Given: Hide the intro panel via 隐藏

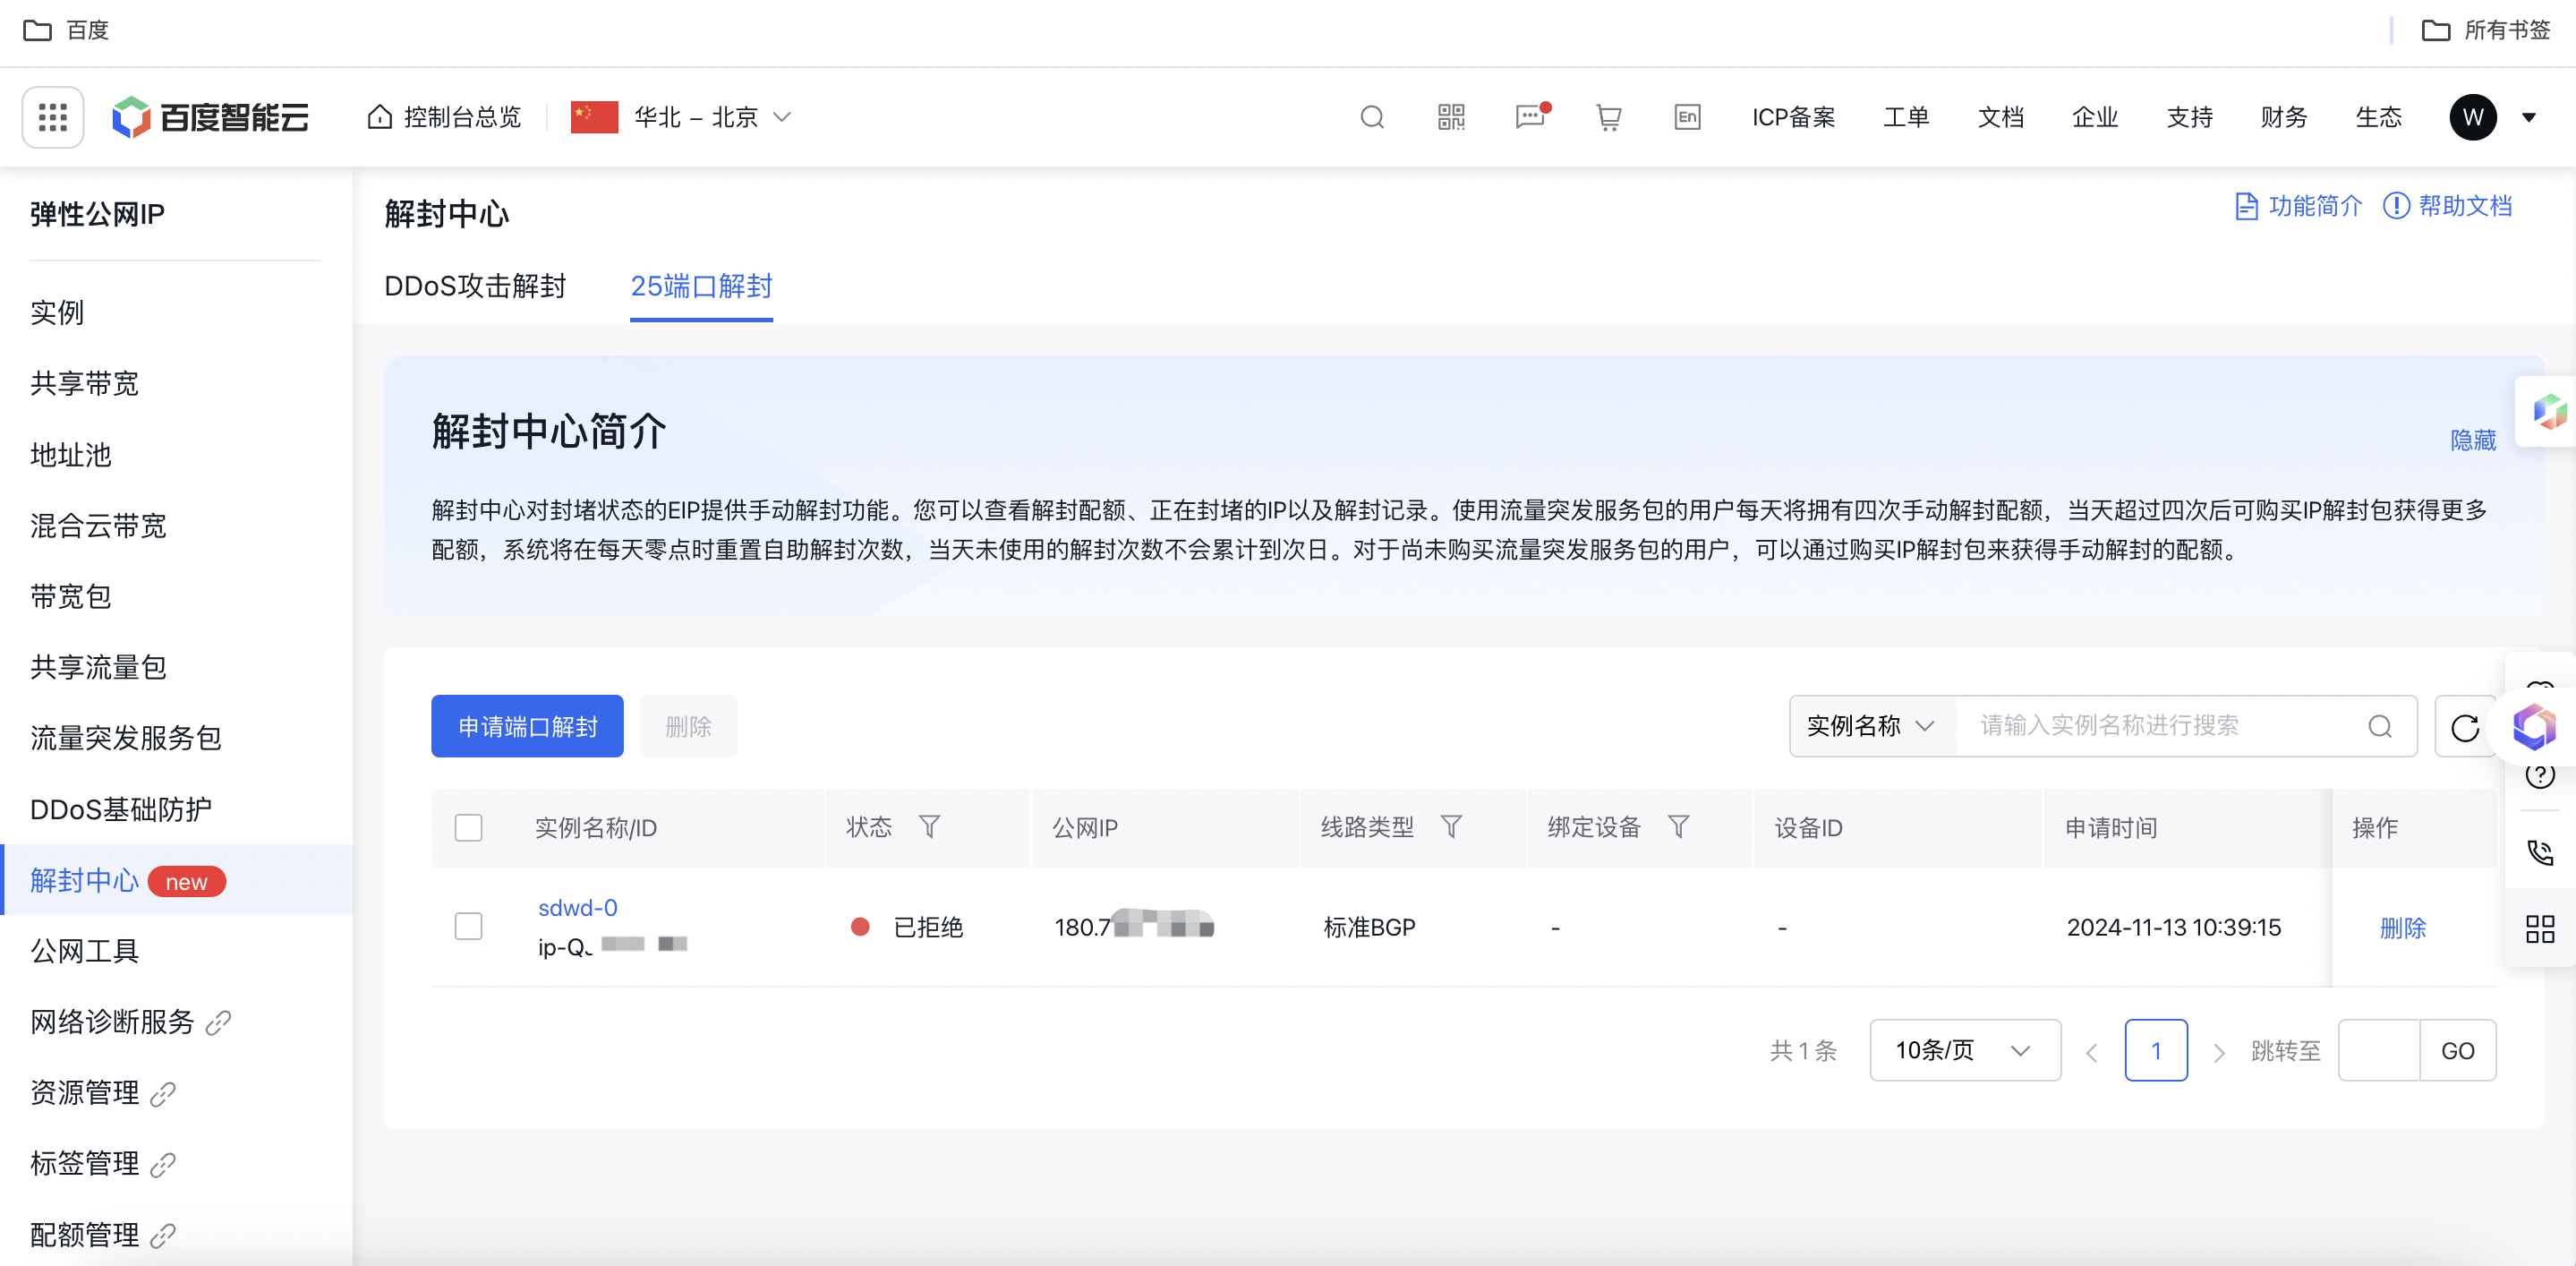Looking at the screenshot, I should pos(2473,440).
